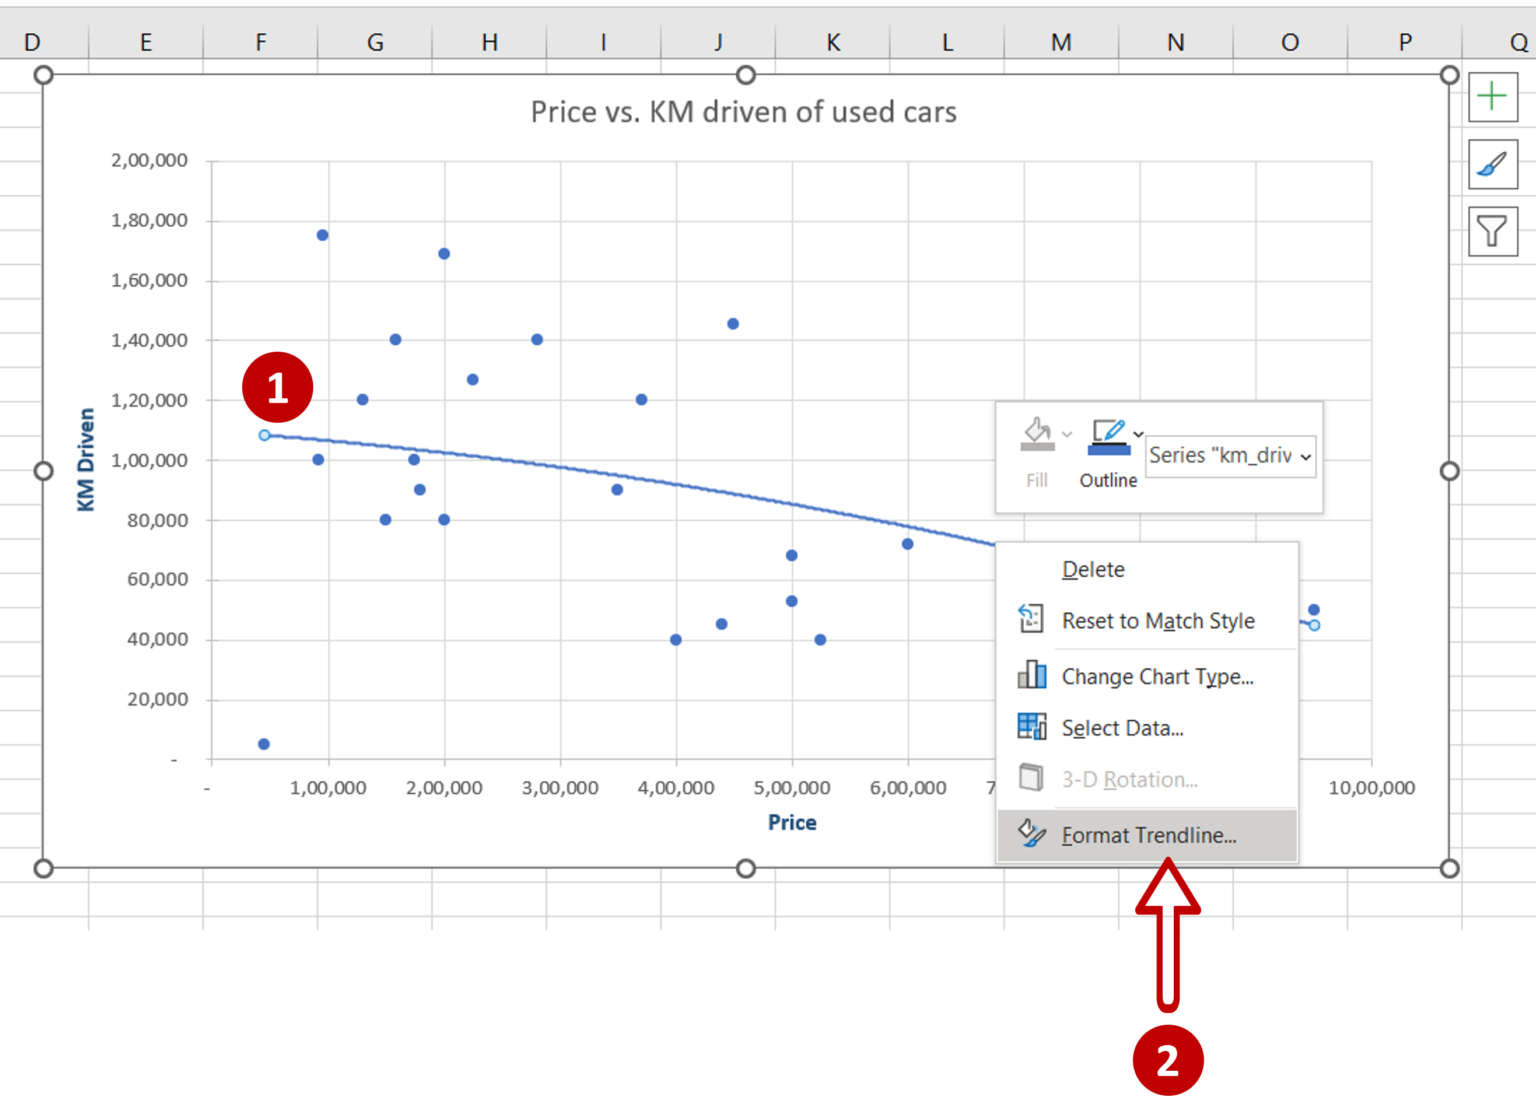Select Format Trendline from the menu
This screenshot has width=1536, height=1118.
click(1148, 834)
